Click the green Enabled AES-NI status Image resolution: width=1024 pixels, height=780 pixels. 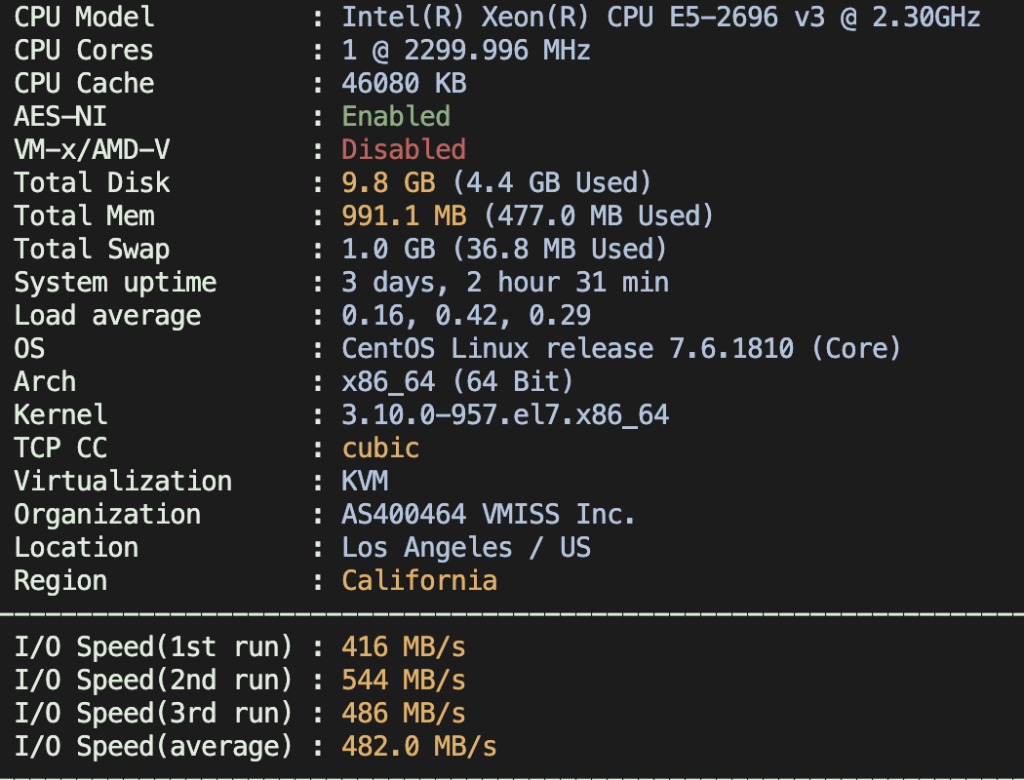396,116
